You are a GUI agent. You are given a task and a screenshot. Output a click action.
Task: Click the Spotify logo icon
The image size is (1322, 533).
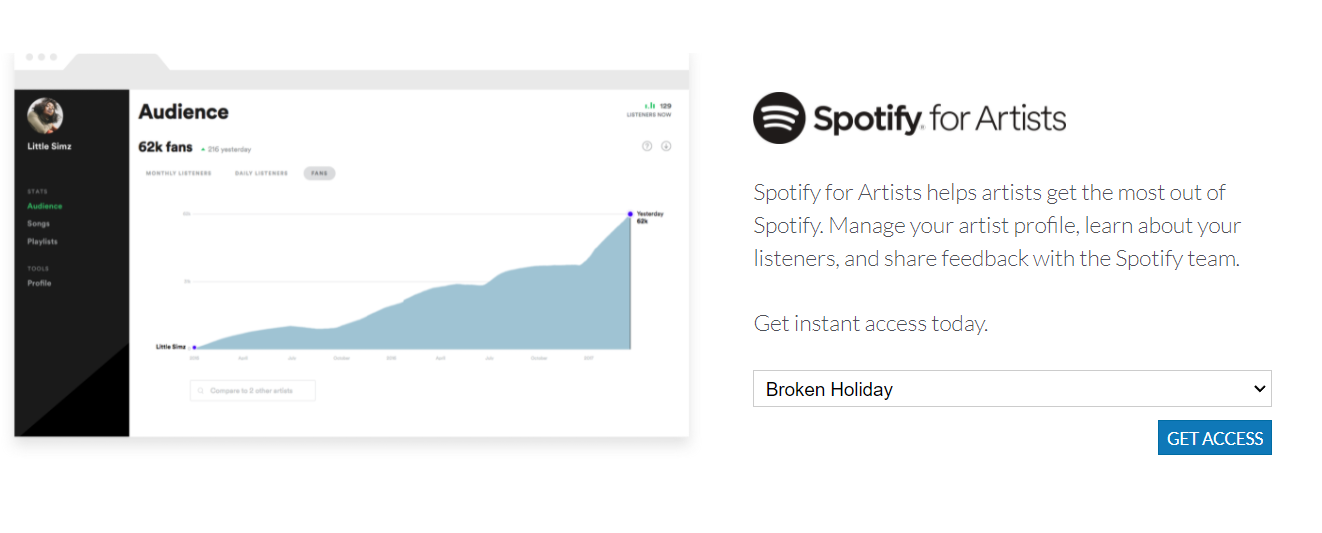point(779,118)
